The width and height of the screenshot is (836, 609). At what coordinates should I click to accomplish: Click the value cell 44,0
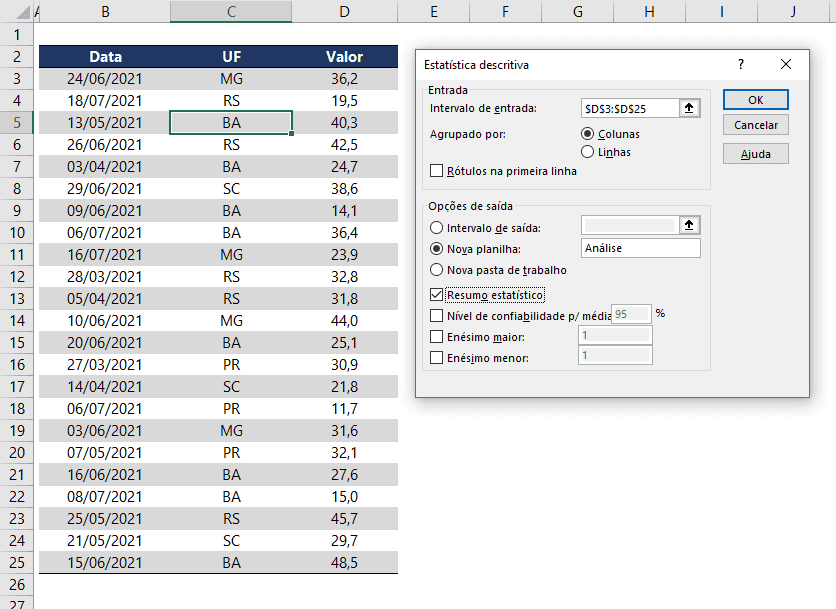tap(344, 320)
